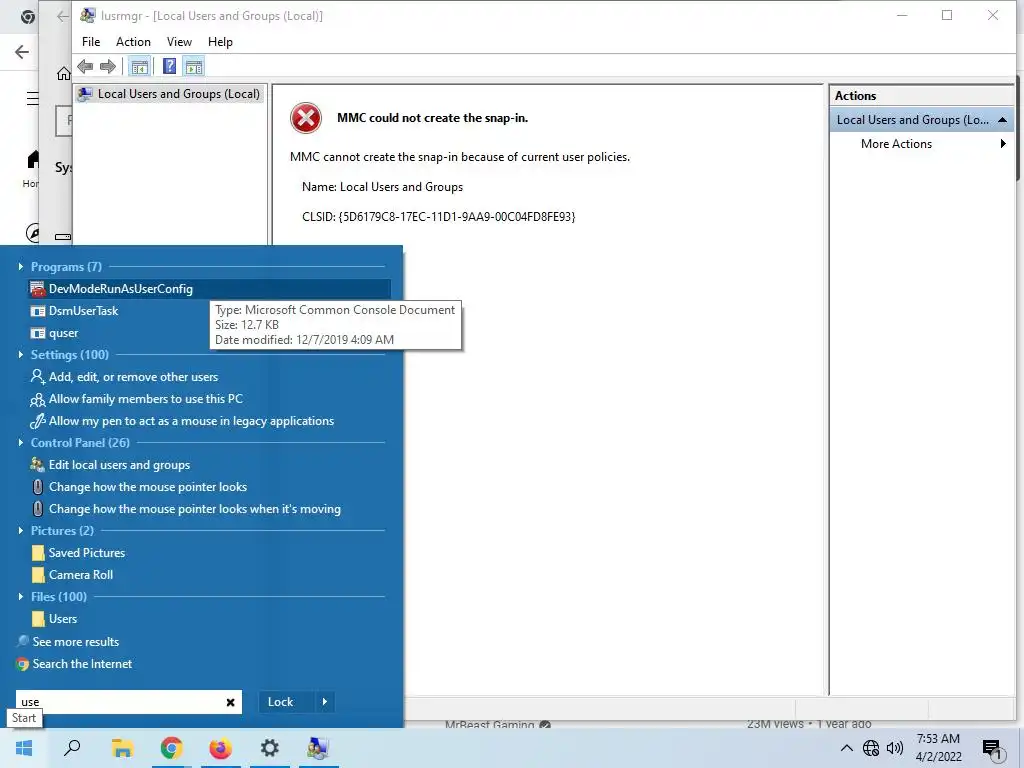Open Help via the question mark toolbar icon
Image resolution: width=1024 pixels, height=768 pixels.
coord(169,66)
